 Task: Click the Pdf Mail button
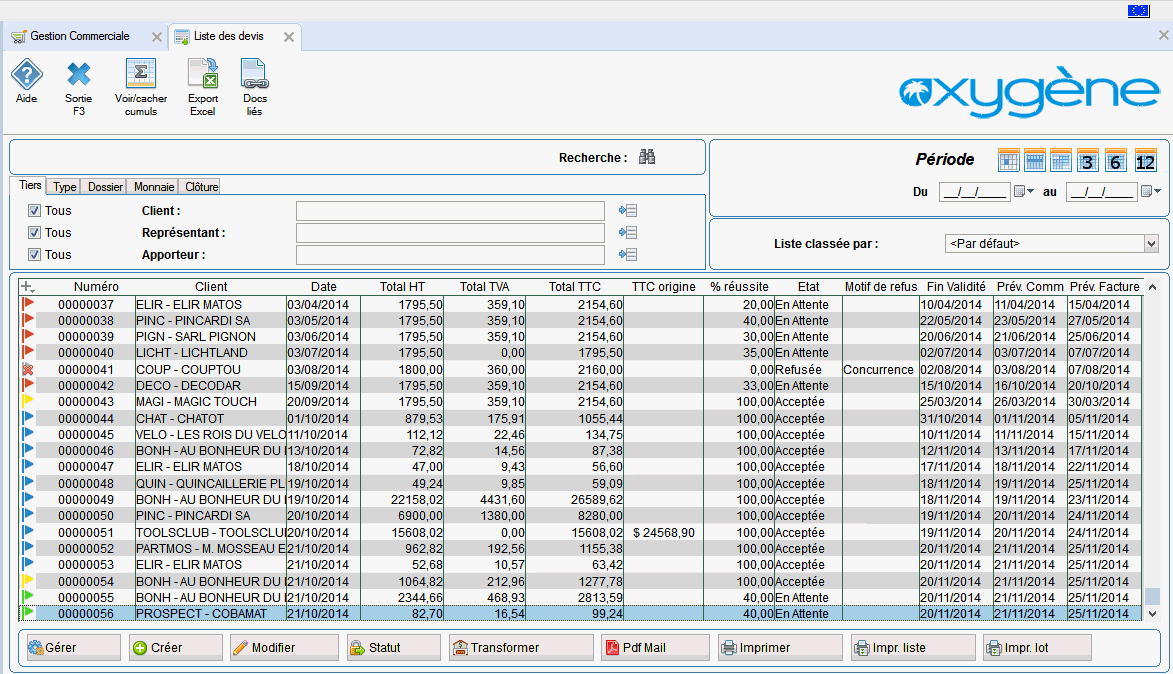pos(655,648)
